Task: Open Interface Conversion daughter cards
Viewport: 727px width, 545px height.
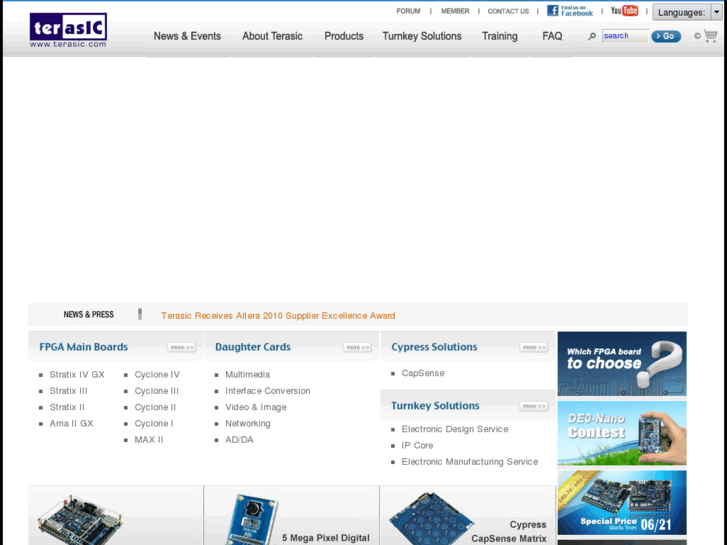Action: coord(268,391)
